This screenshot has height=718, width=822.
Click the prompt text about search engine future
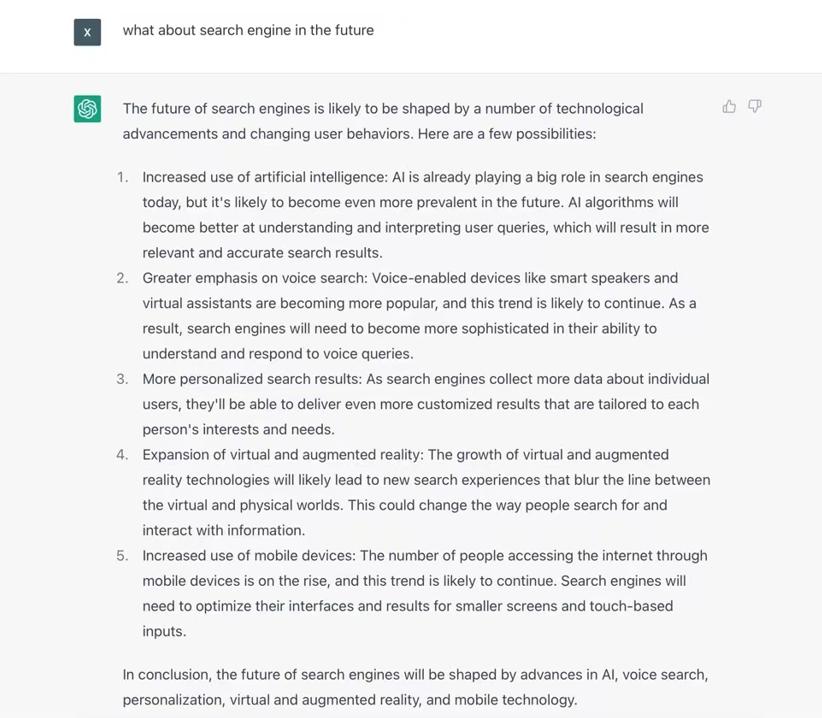tap(248, 30)
